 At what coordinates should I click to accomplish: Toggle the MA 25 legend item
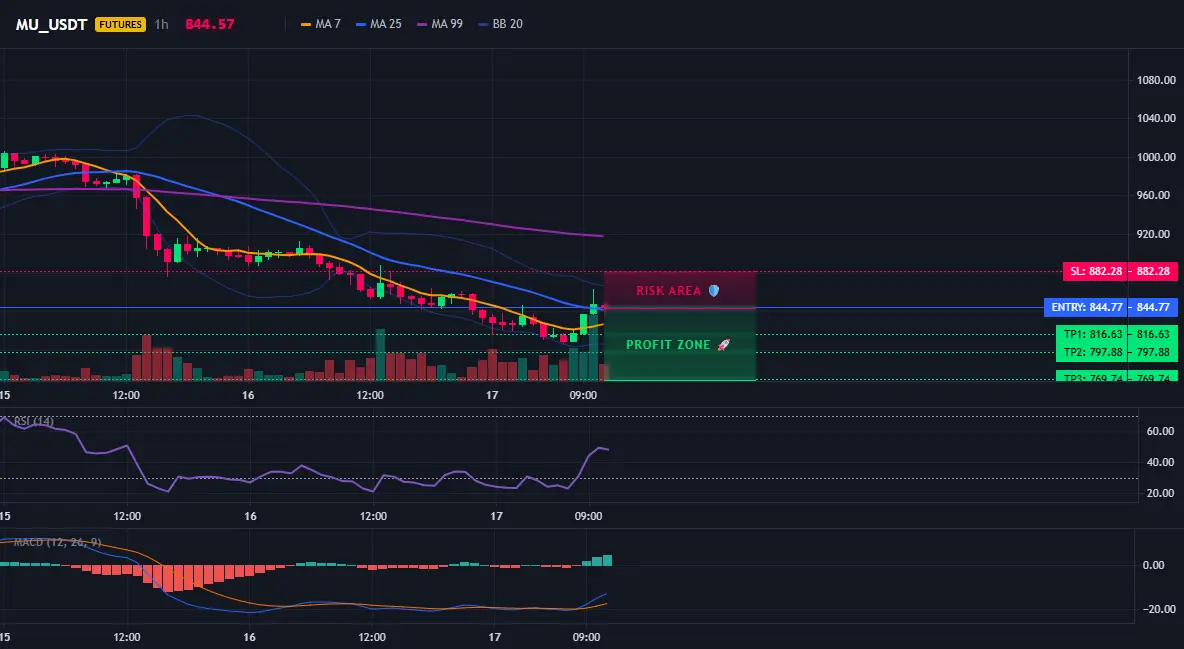tap(379, 24)
